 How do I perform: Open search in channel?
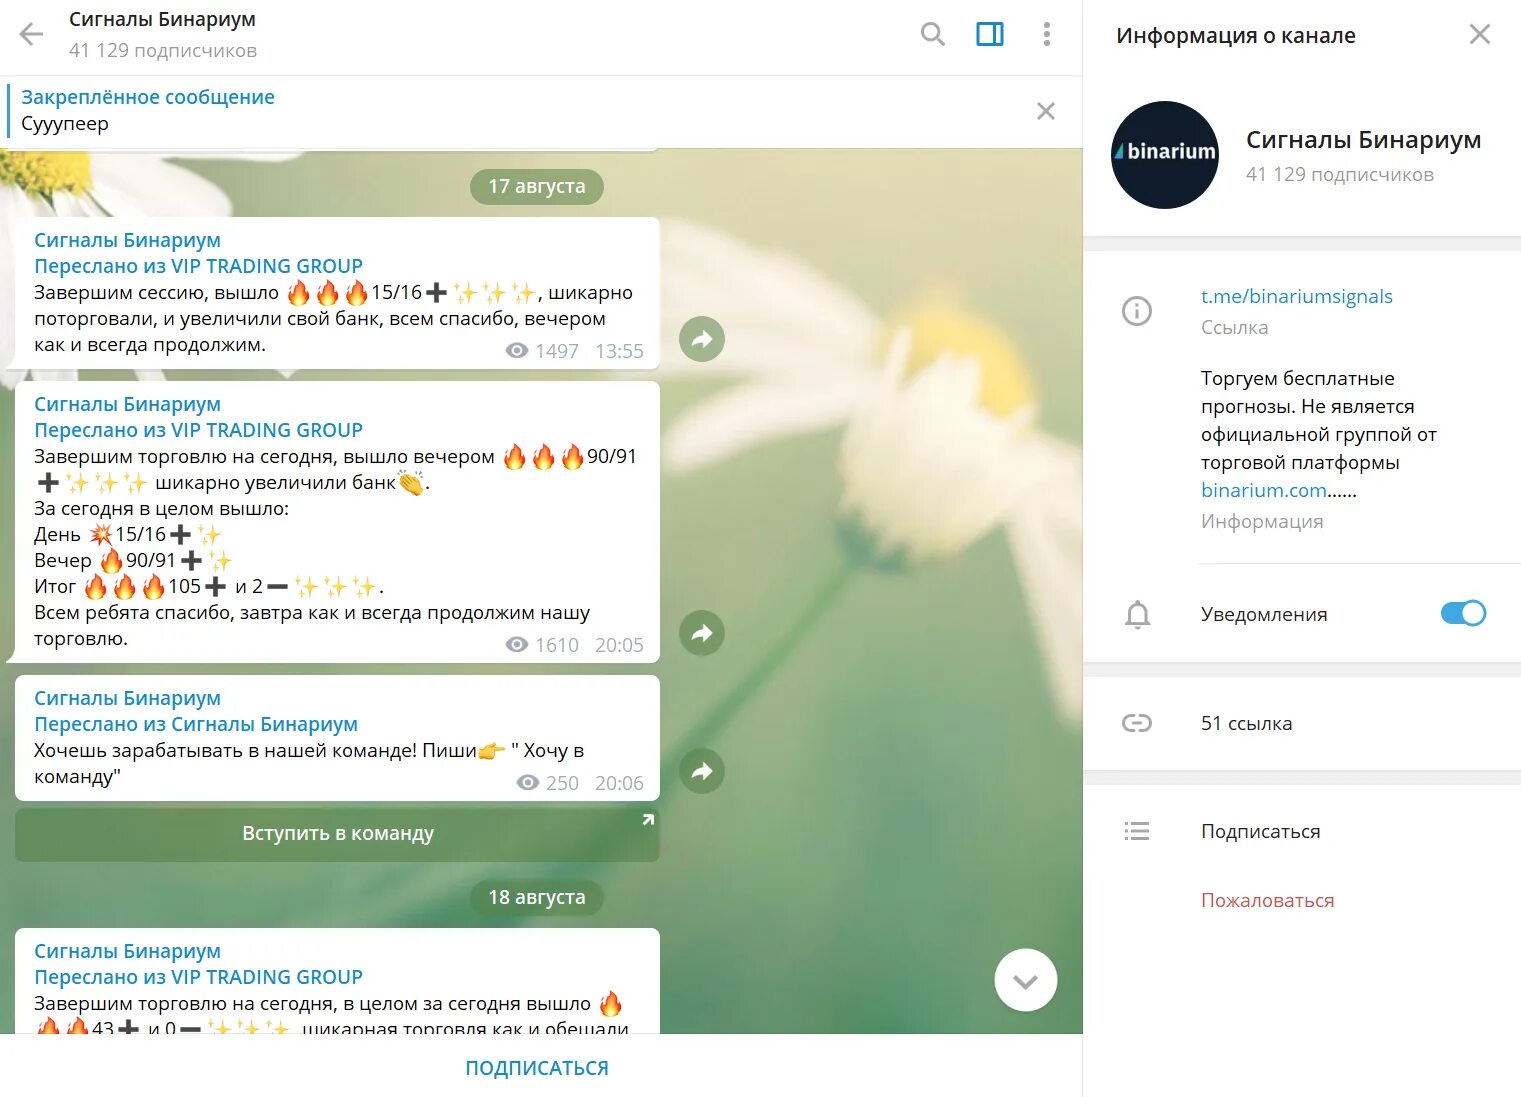point(932,35)
